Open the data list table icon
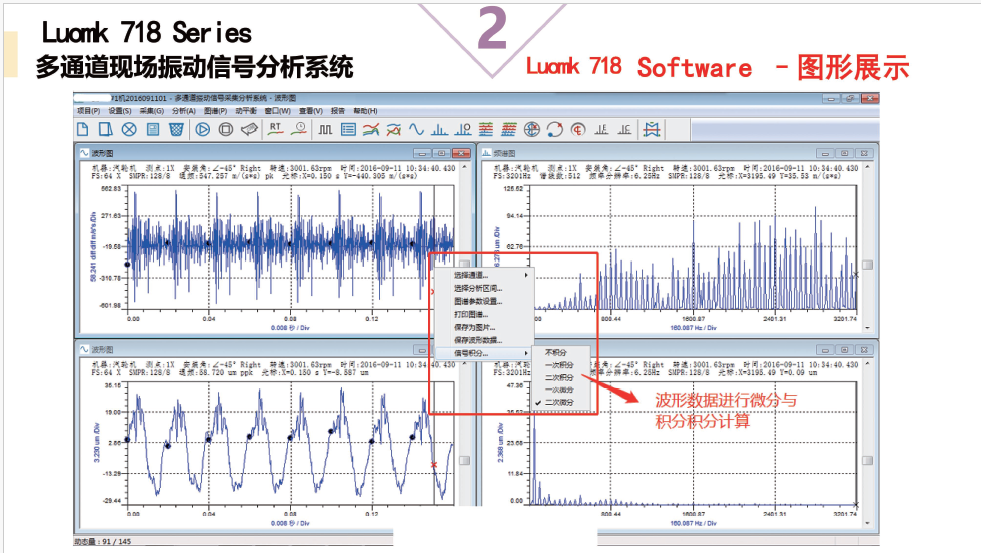Screen dimensions: 981x553 348,129
